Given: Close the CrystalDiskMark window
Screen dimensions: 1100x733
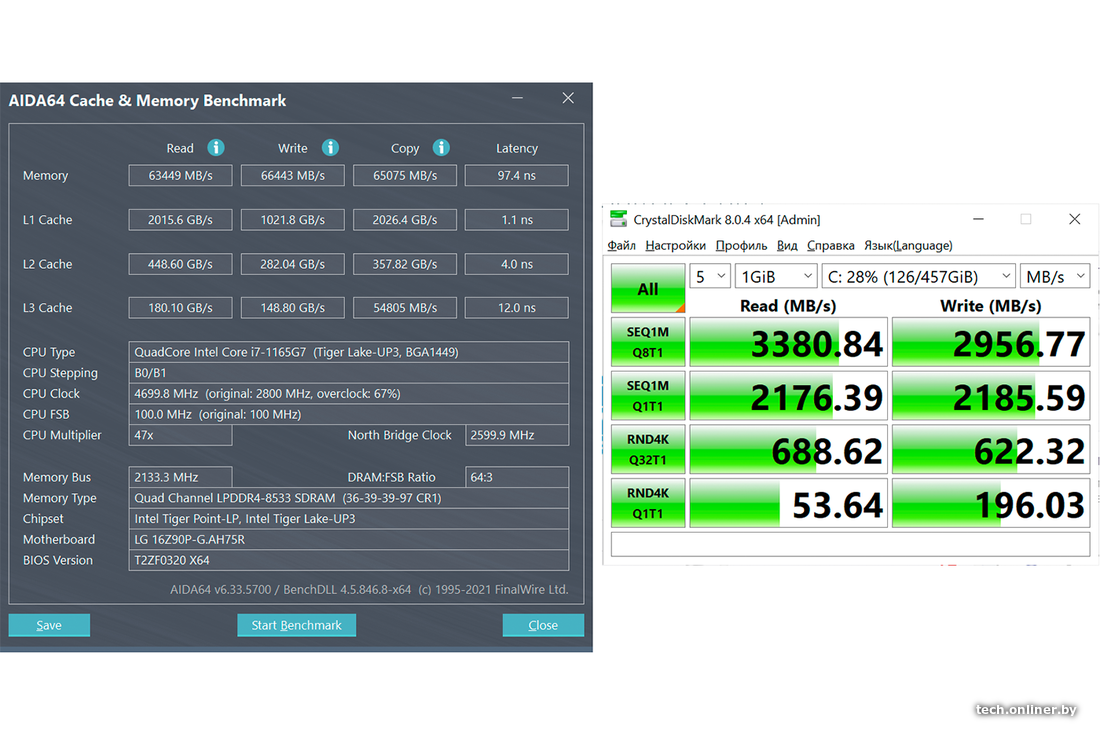Looking at the screenshot, I should pyautogui.click(x=1074, y=220).
